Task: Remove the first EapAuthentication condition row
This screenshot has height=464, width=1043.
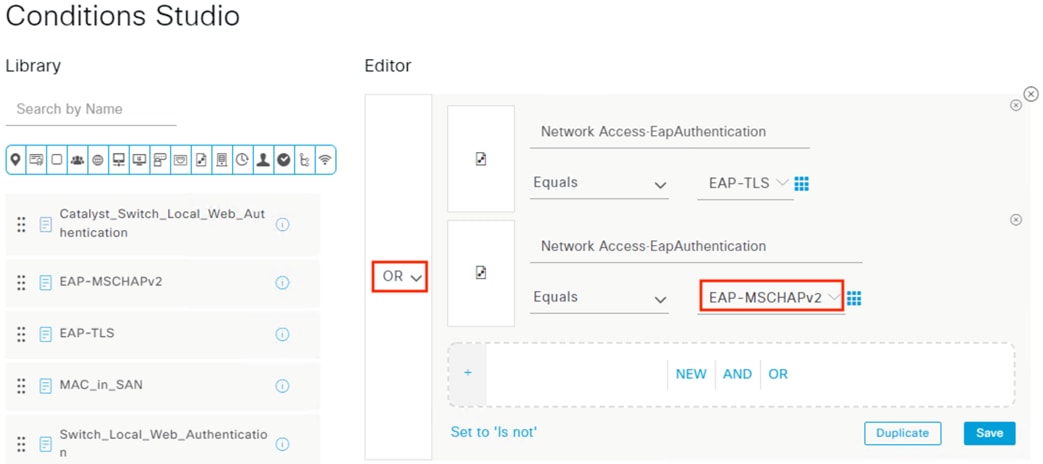Action: [x=1016, y=105]
